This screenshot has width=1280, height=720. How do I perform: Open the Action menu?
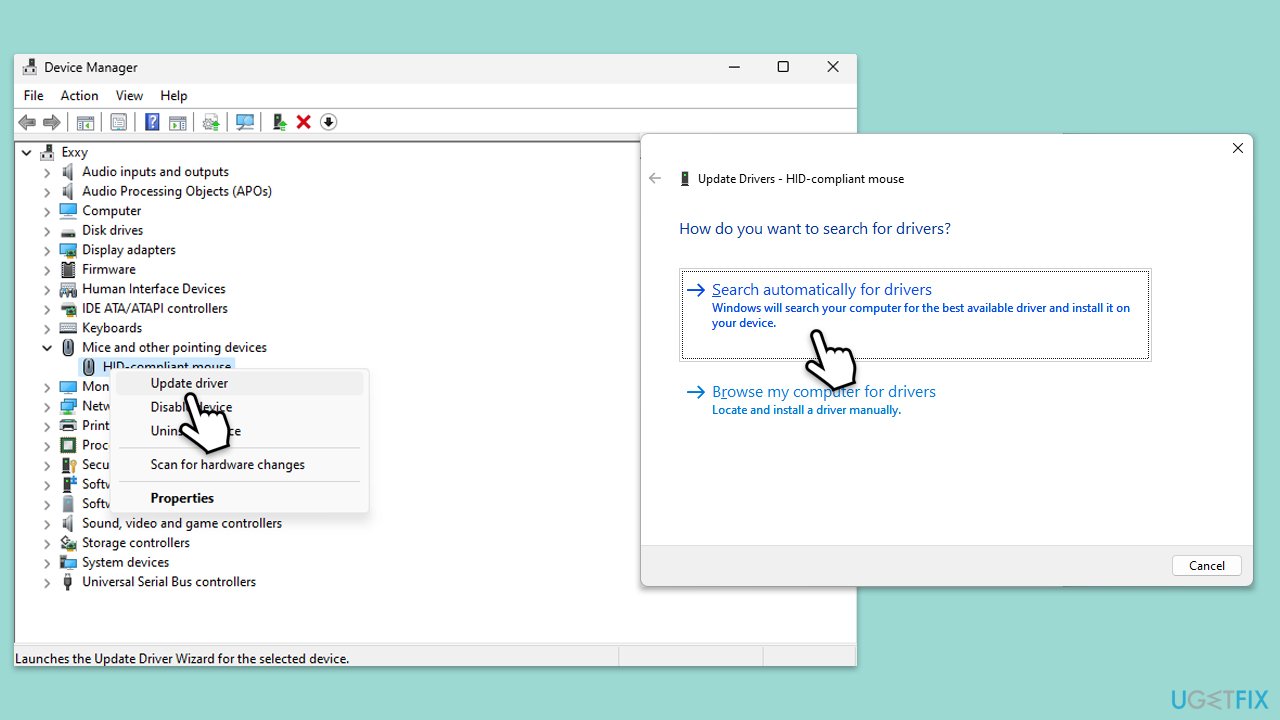[79, 96]
